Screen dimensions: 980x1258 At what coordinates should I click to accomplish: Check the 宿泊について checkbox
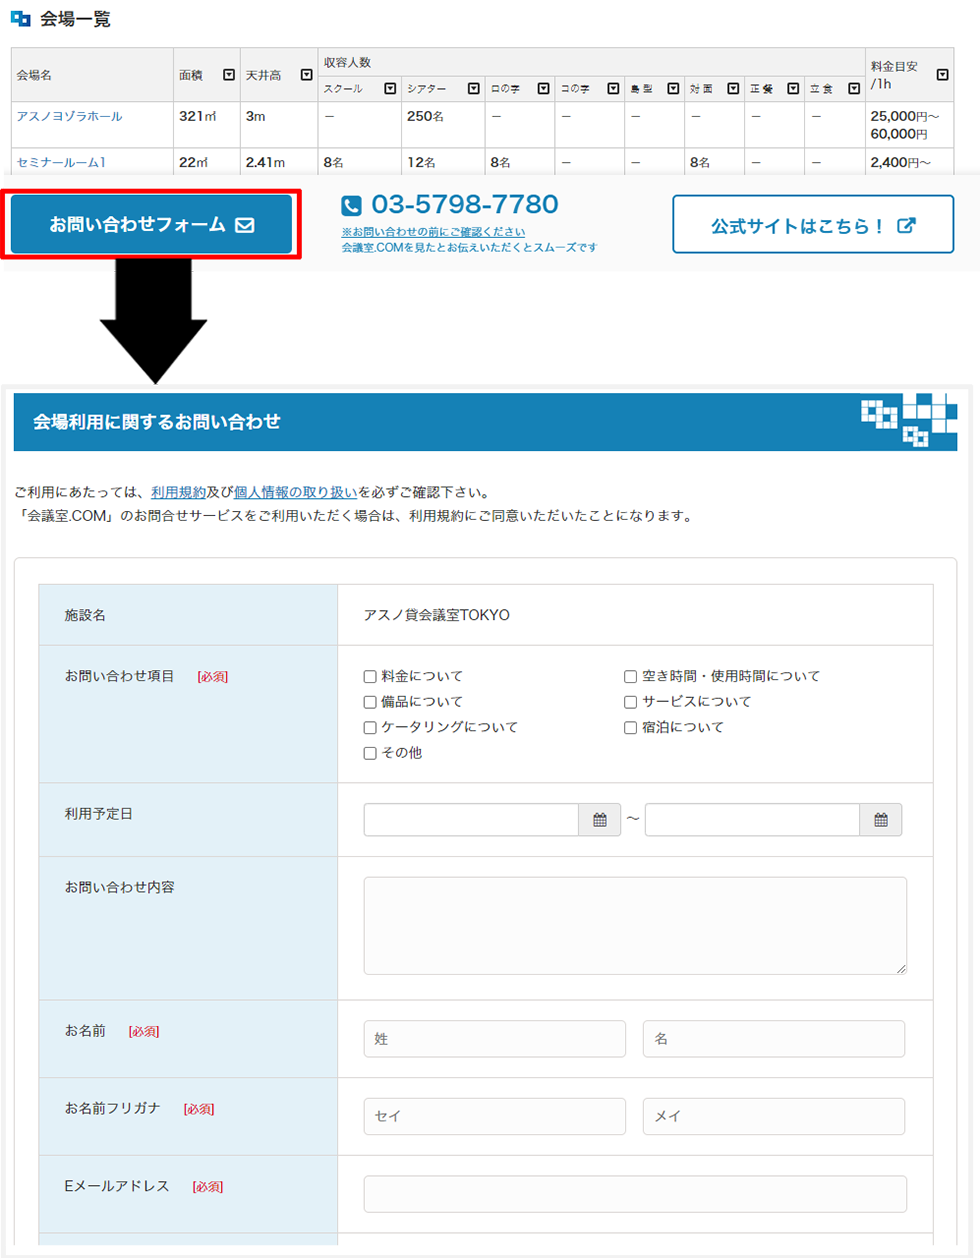click(x=630, y=728)
